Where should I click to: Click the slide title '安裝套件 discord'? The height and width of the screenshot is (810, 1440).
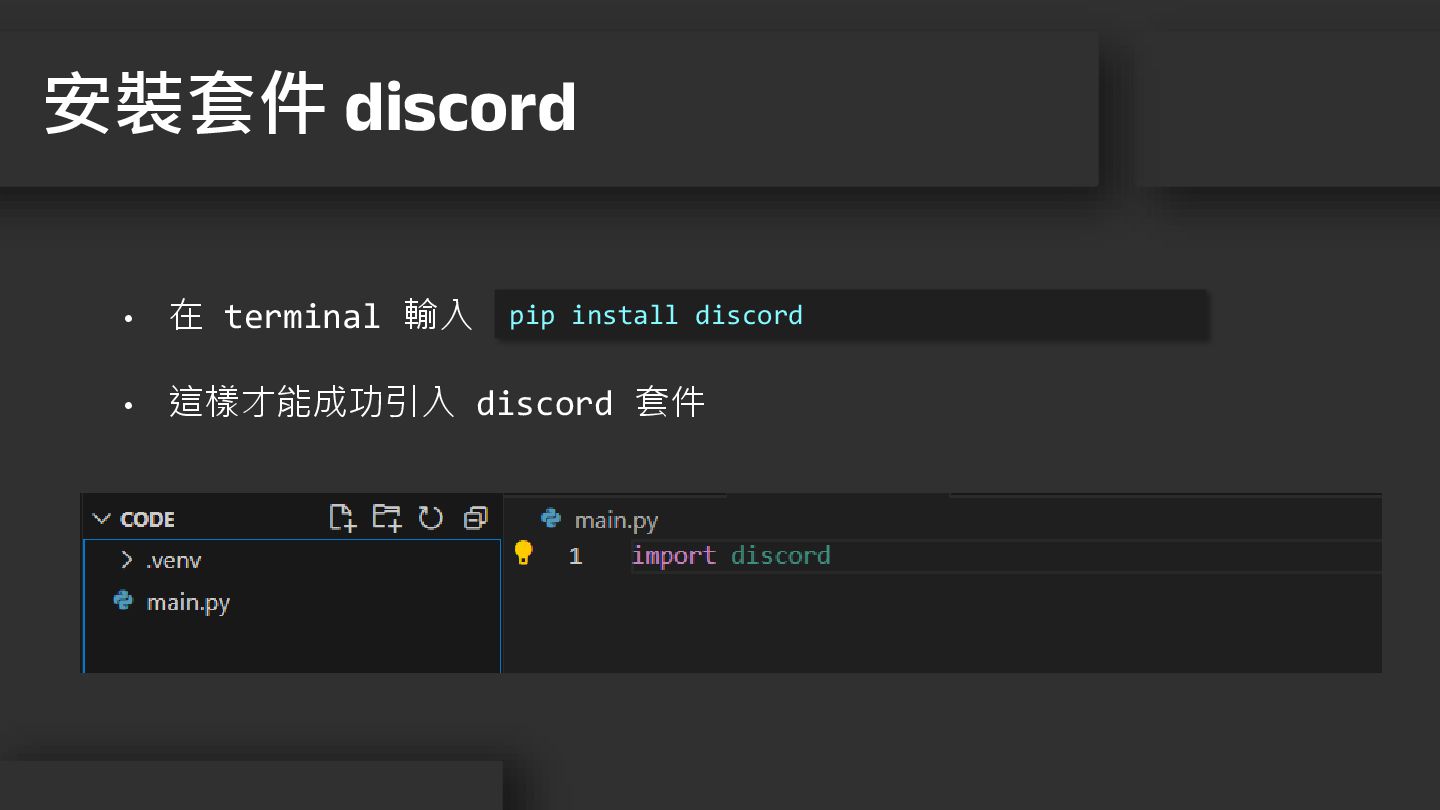tap(311, 106)
